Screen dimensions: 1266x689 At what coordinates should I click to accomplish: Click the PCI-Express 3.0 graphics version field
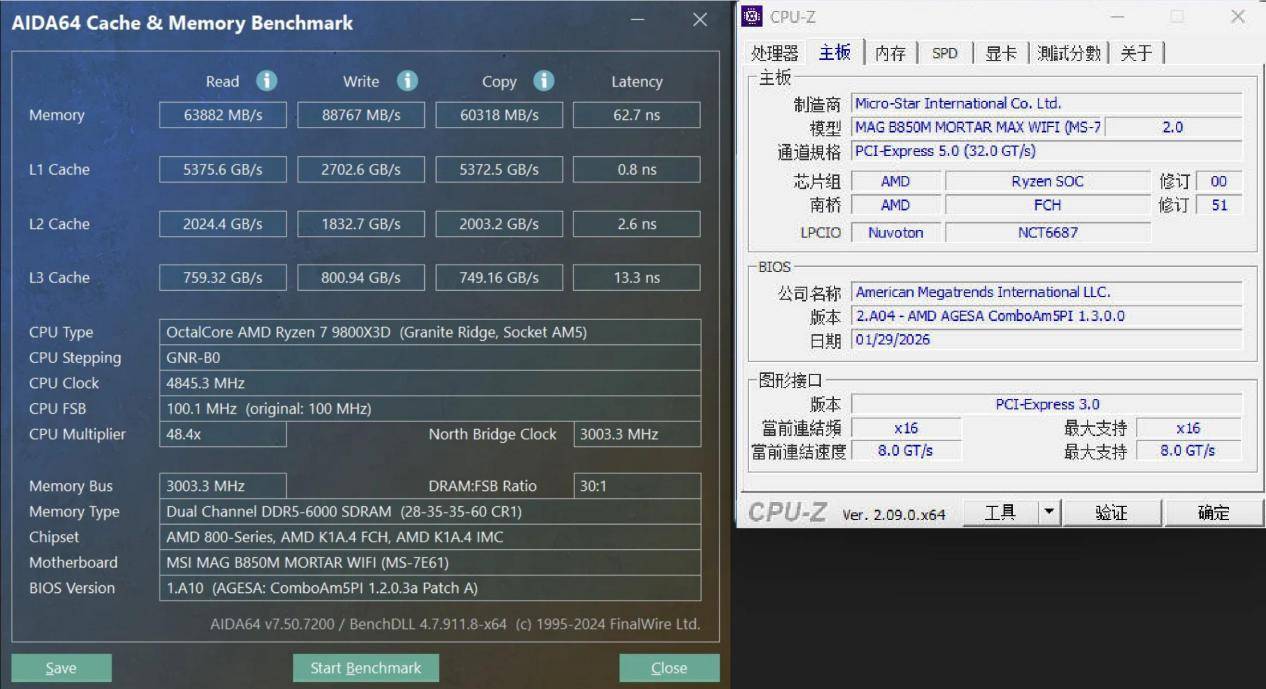(x=1046, y=404)
